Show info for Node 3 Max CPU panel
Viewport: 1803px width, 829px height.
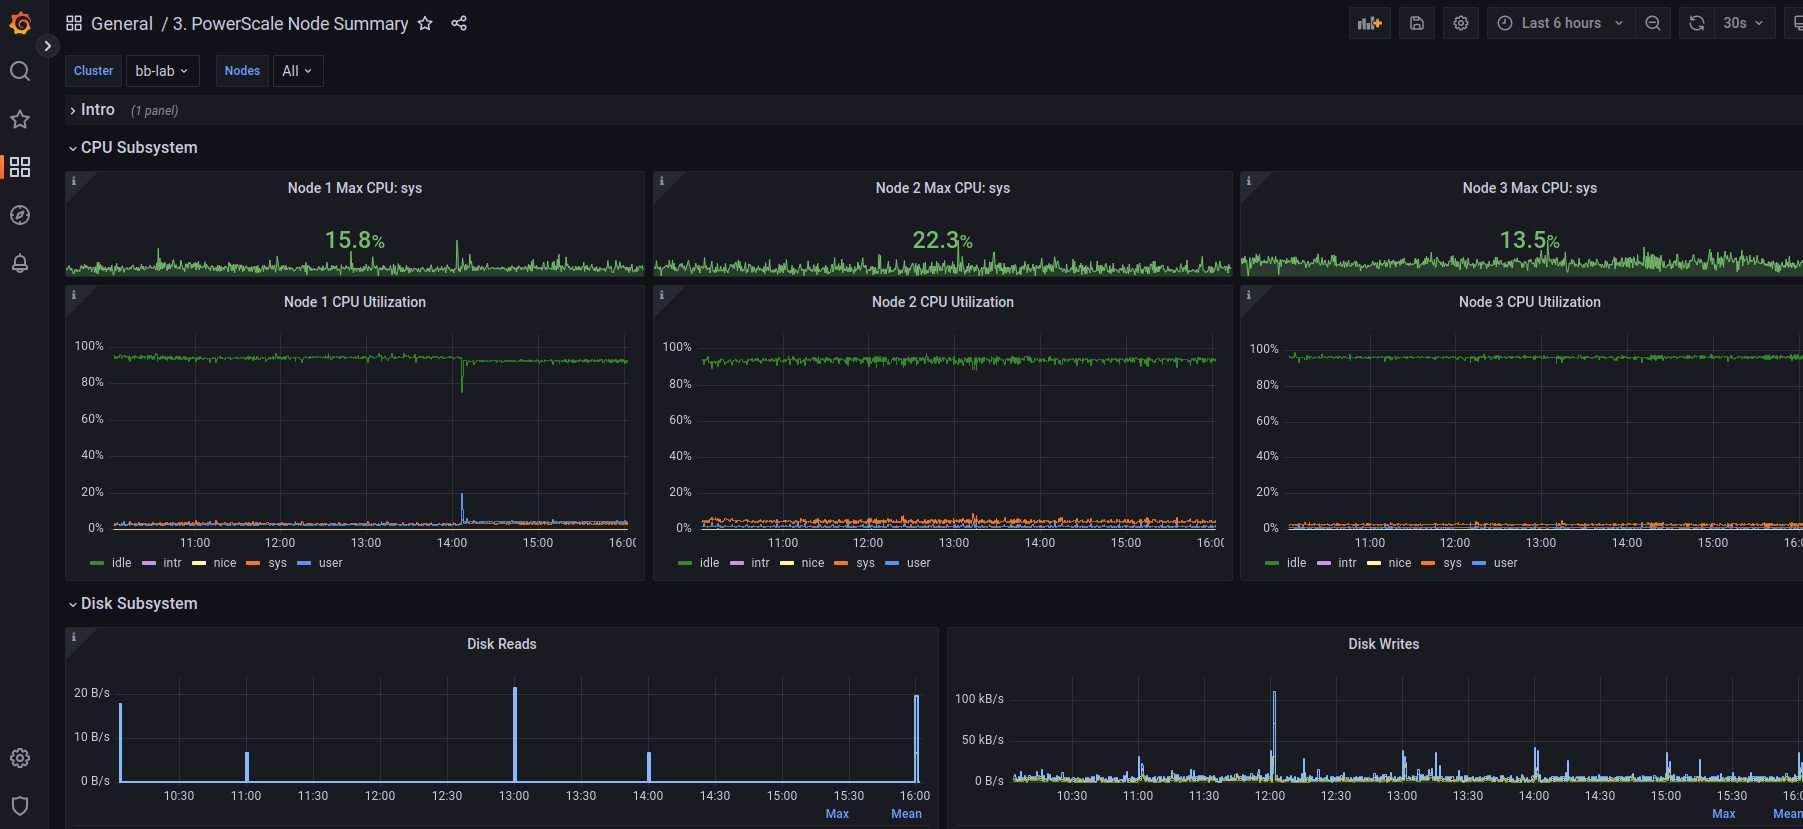click(x=1249, y=181)
